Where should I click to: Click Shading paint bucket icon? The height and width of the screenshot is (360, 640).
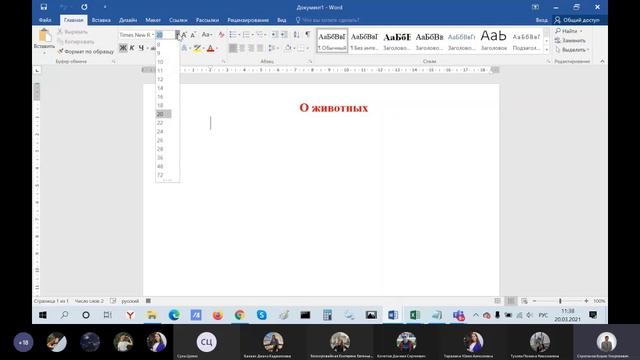288,48
